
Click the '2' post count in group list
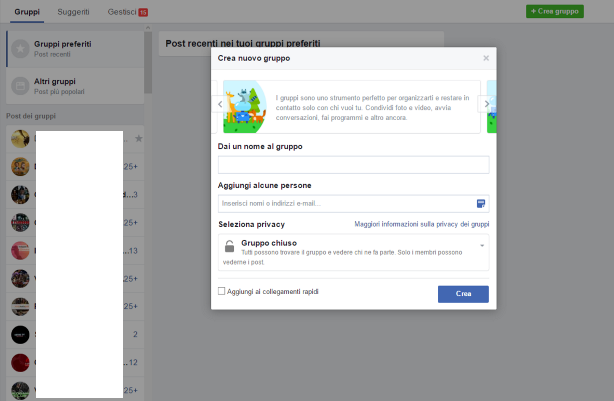(x=135, y=334)
